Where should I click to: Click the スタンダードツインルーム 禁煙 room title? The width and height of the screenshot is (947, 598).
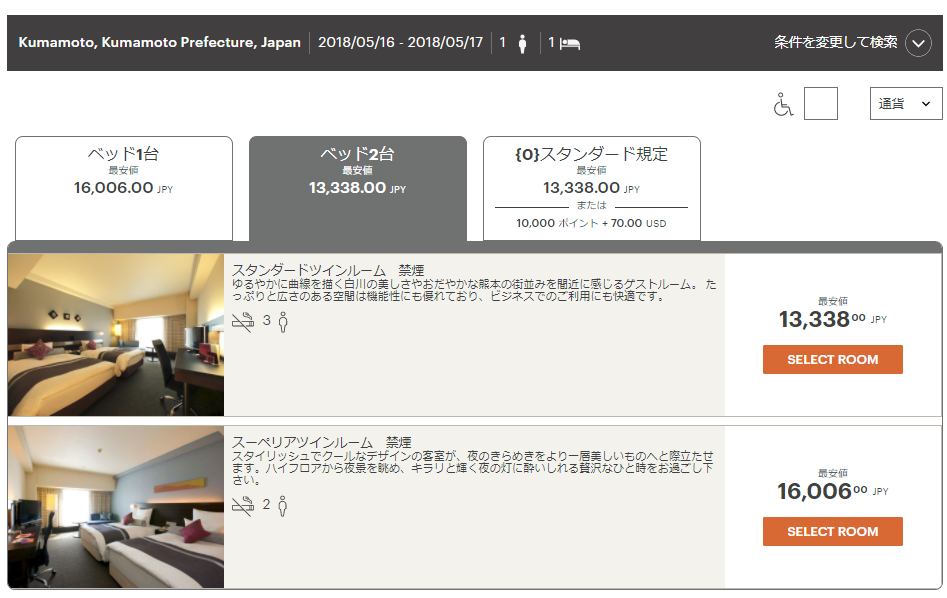(x=328, y=270)
